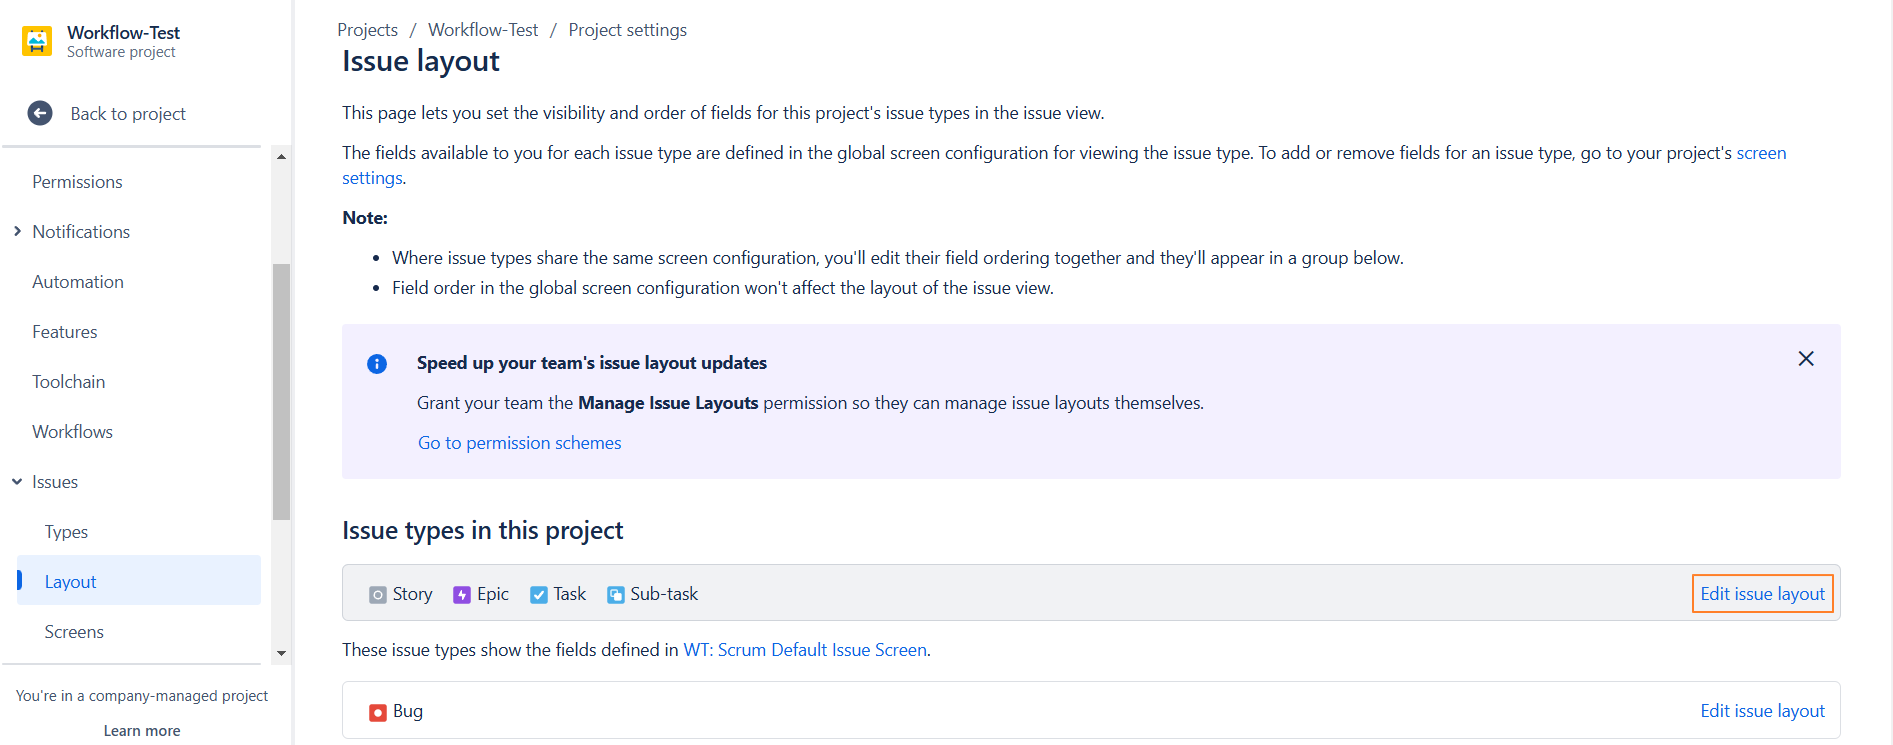Open the Workflows settings page
This screenshot has width=1893, height=745.
coord(72,432)
